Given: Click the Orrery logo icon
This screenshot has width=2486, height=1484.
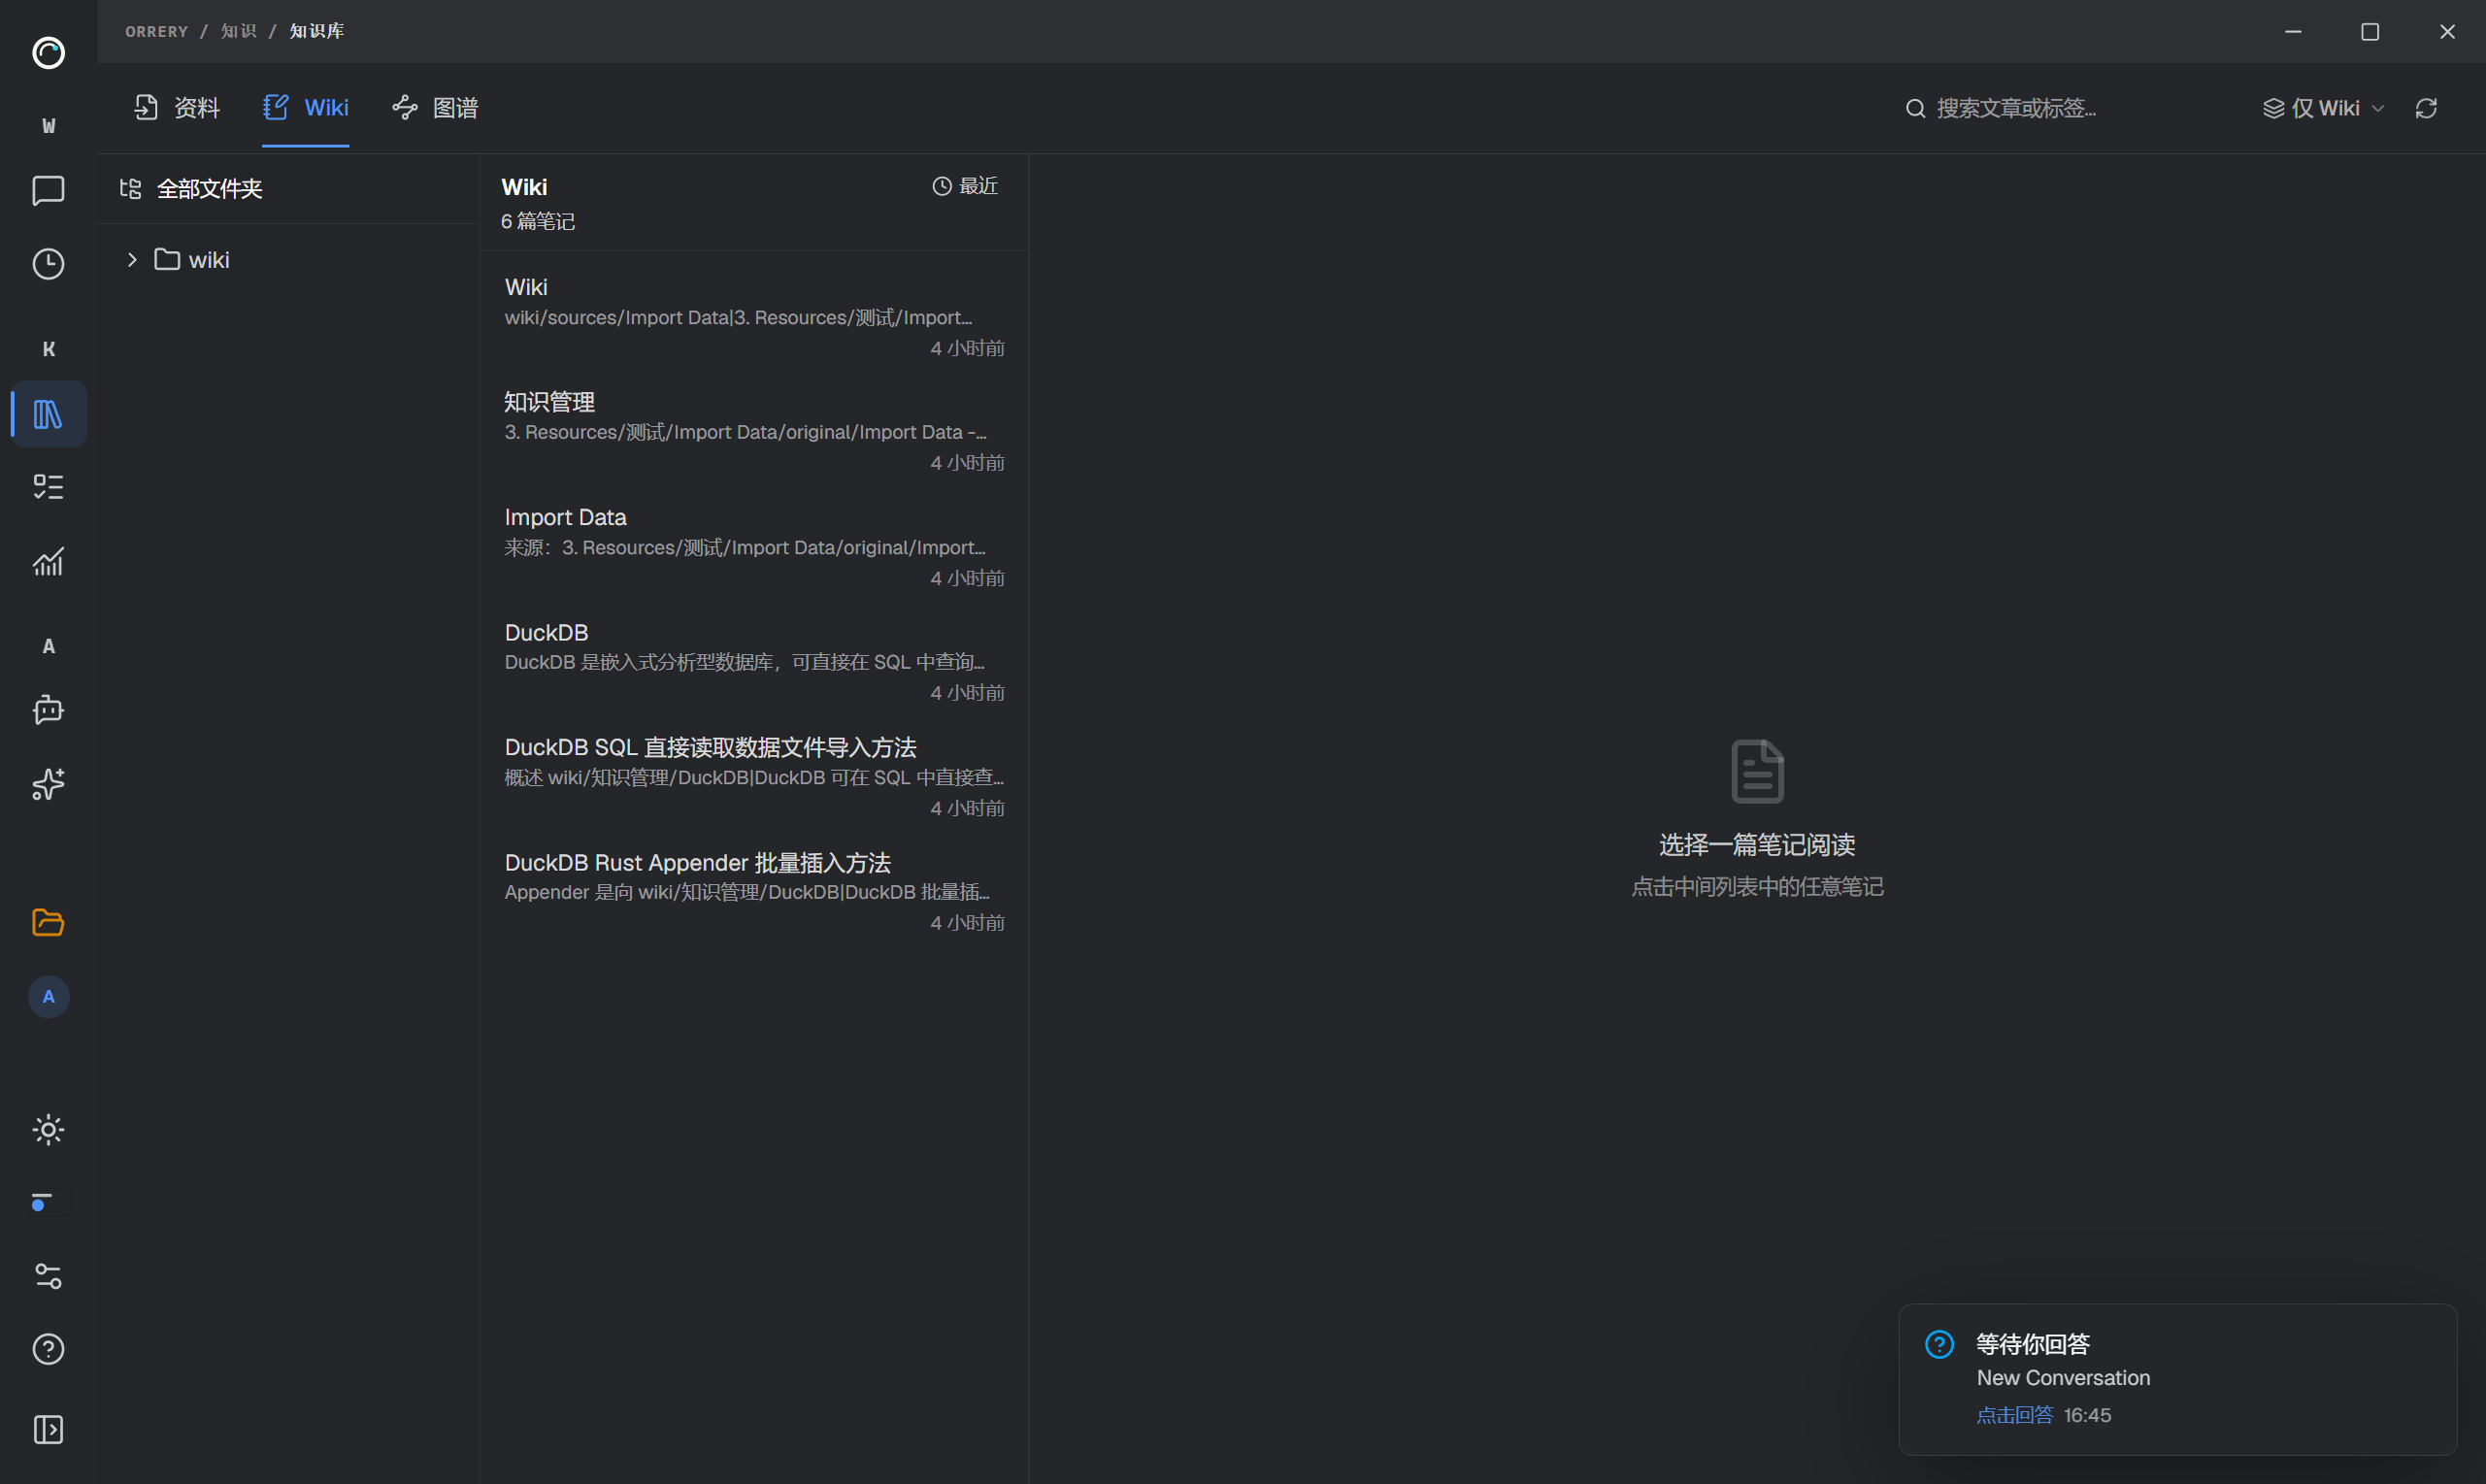Looking at the screenshot, I should 48,52.
